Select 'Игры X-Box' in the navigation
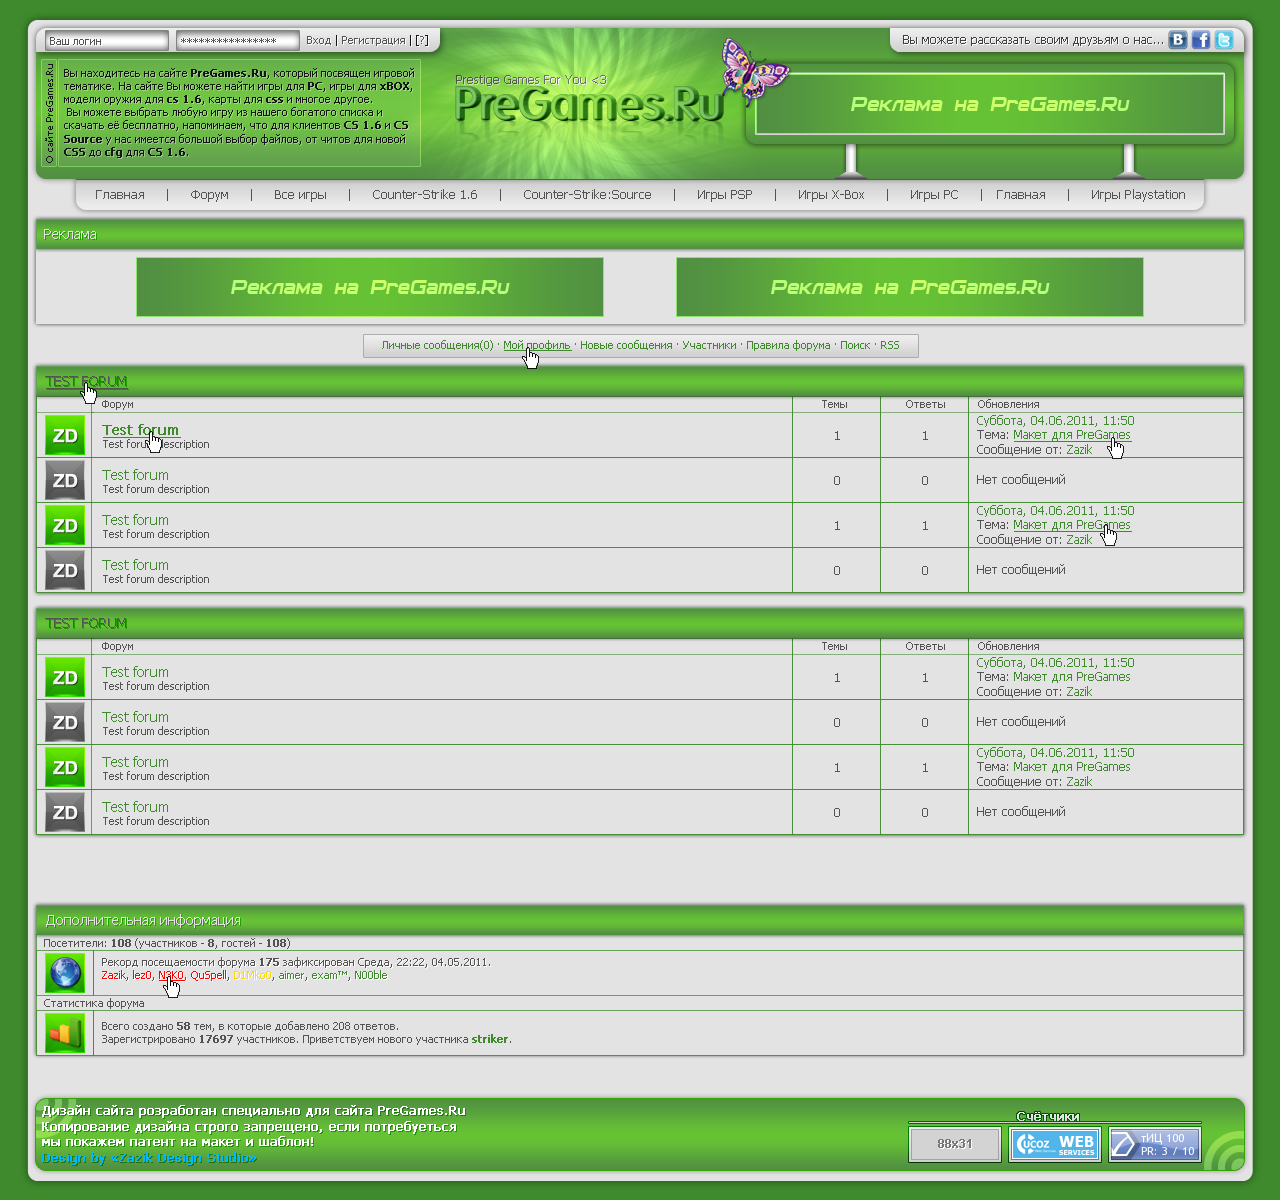This screenshot has width=1280, height=1200. [831, 195]
